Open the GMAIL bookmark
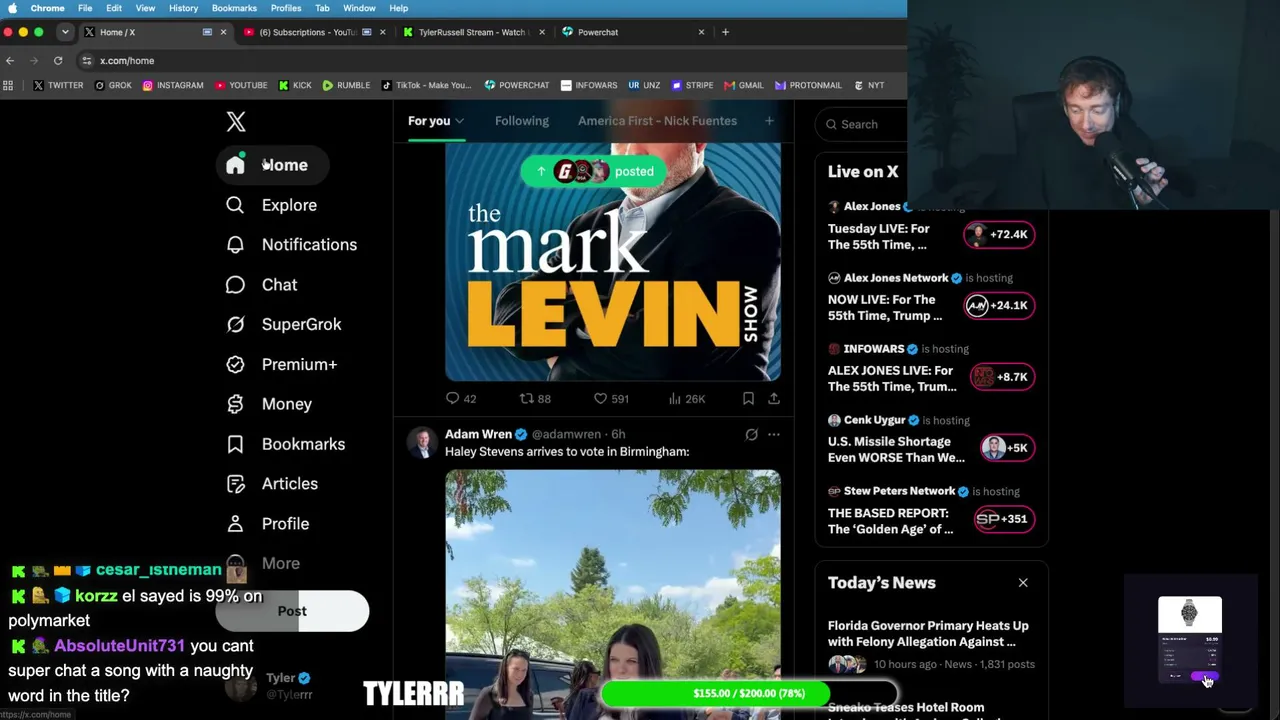 pyautogui.click(x=743, y=86)
